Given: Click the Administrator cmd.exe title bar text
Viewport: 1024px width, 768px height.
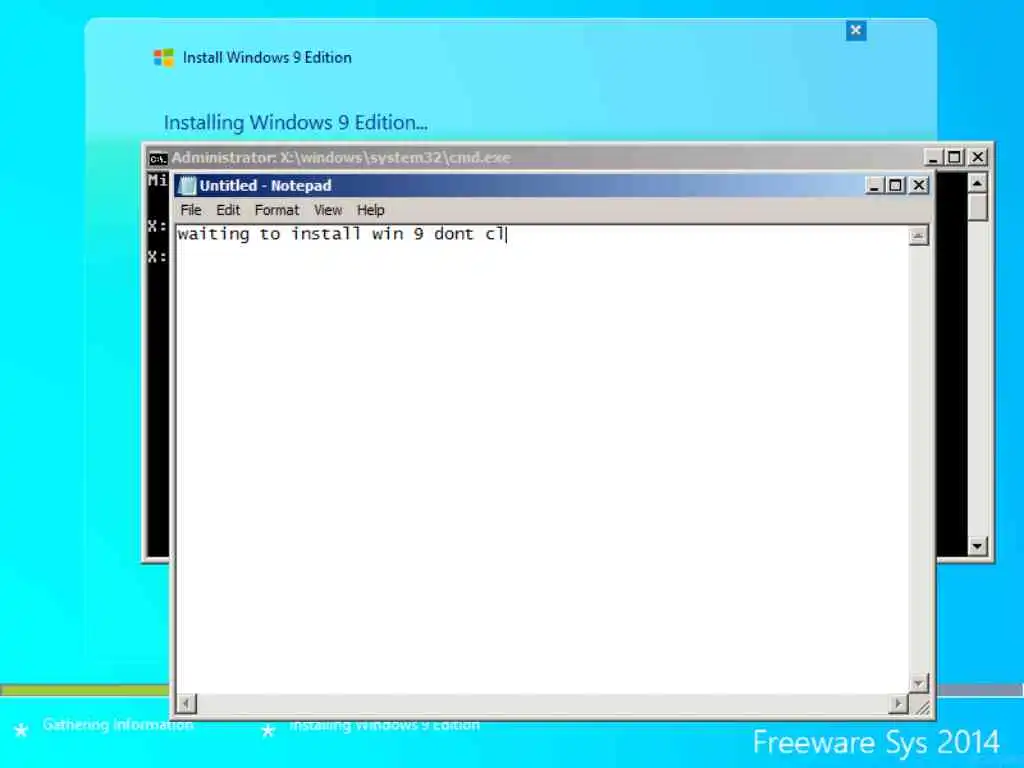Looking at the screenshot, I should pyautogui.click(x=341, y=157).
